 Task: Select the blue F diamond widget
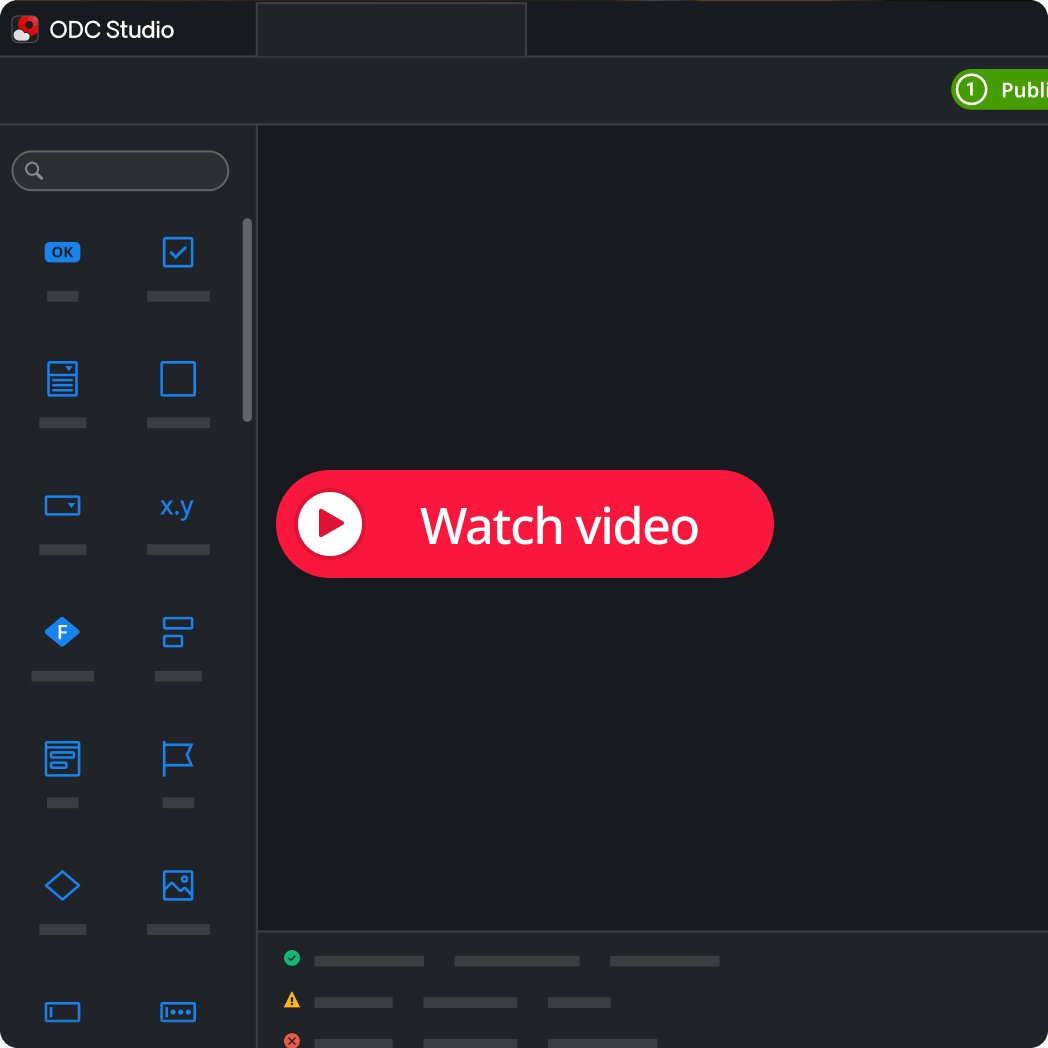point(62,632)
